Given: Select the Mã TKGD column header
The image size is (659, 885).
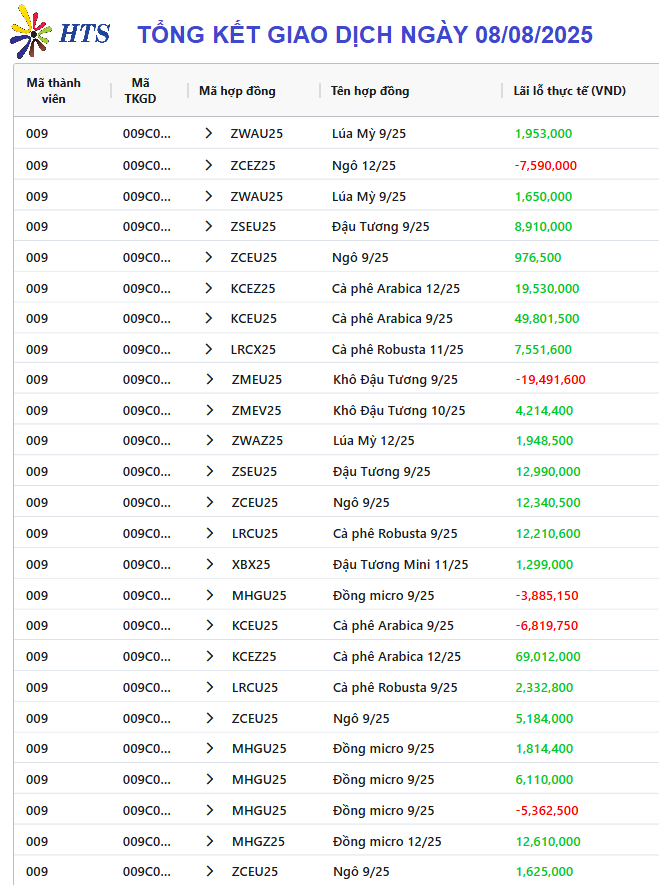Looking at the screenshot, I should (140, 91).
